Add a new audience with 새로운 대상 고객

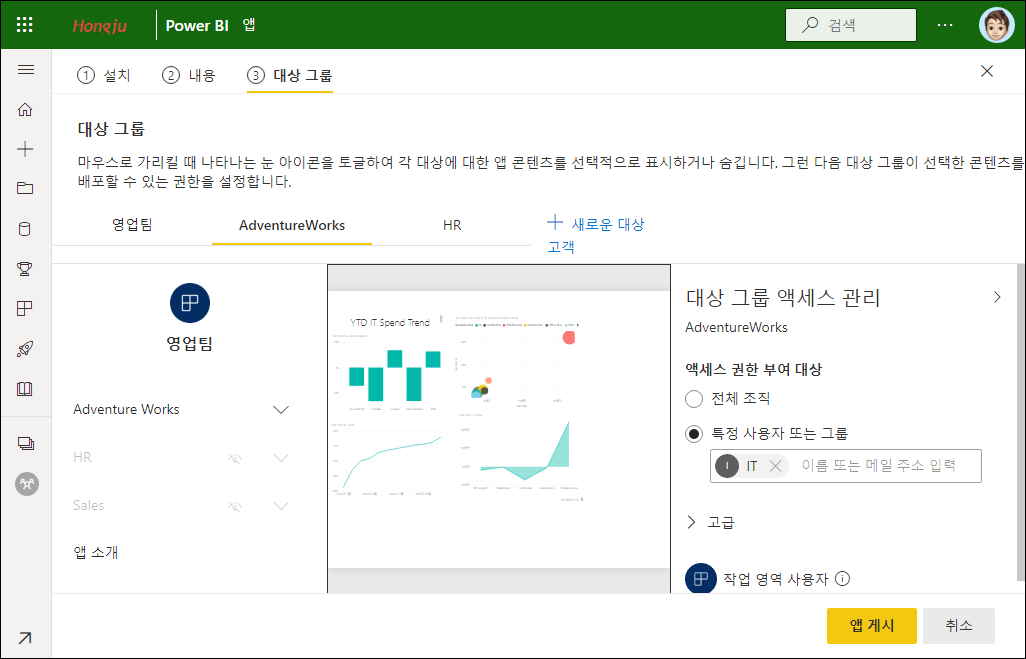tap(595, 234)
